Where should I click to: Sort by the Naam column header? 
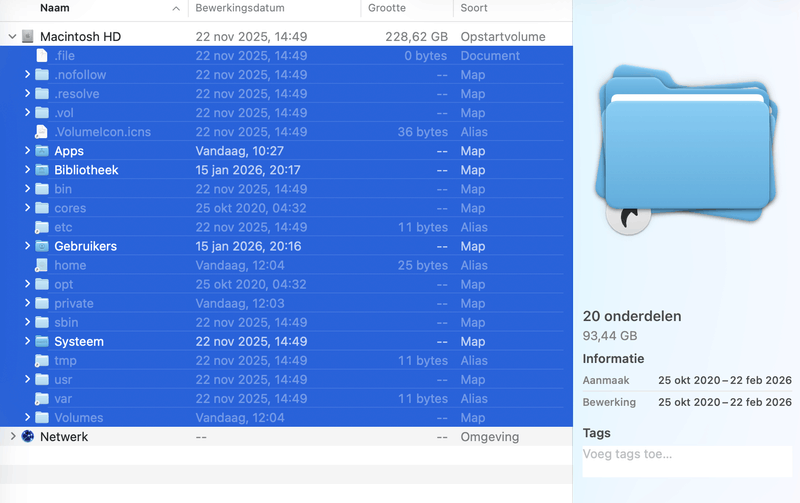55,8
